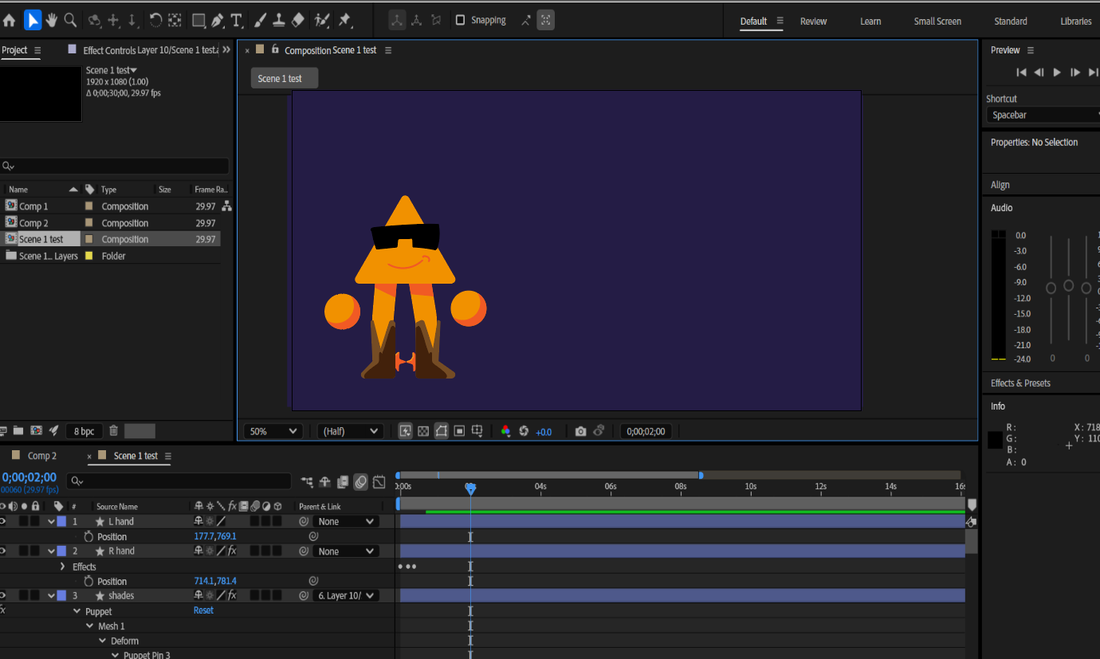Click the Composition Mini-Flowchart icon
1100x659 pixels.
click(307, 481)
